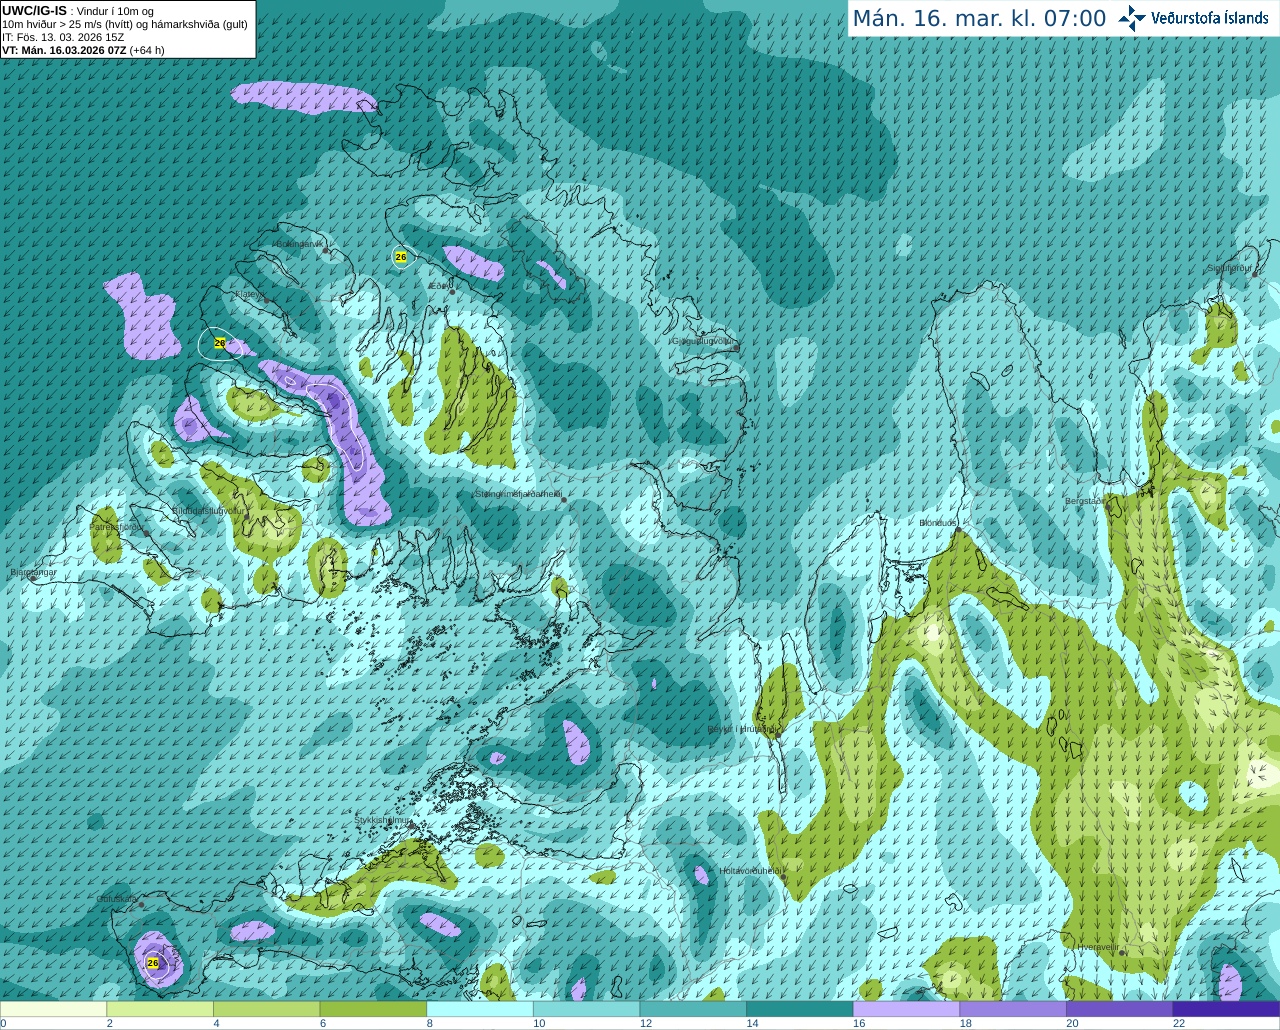Click the yellow 26 gust marker near Æðey
The height and width of the screenshot is (1030, 1280).
click(401, 257)
